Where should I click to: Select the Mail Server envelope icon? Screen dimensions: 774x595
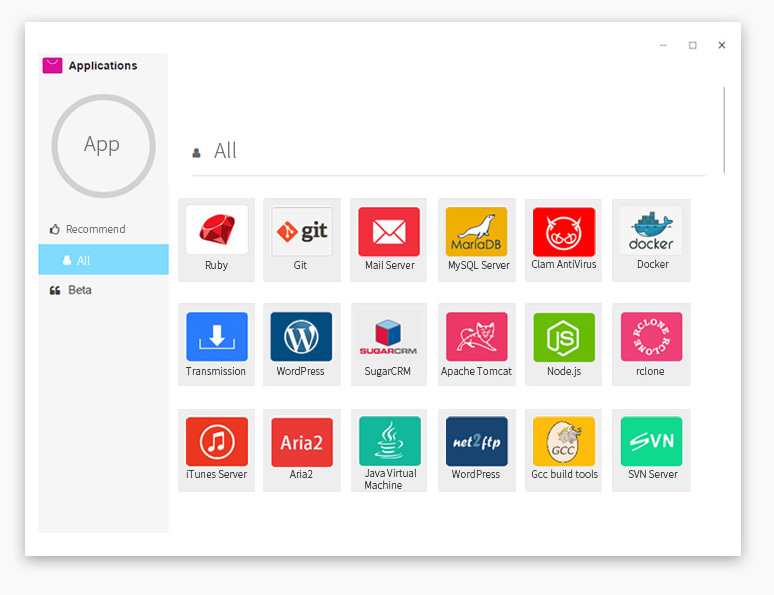point(389,232)
